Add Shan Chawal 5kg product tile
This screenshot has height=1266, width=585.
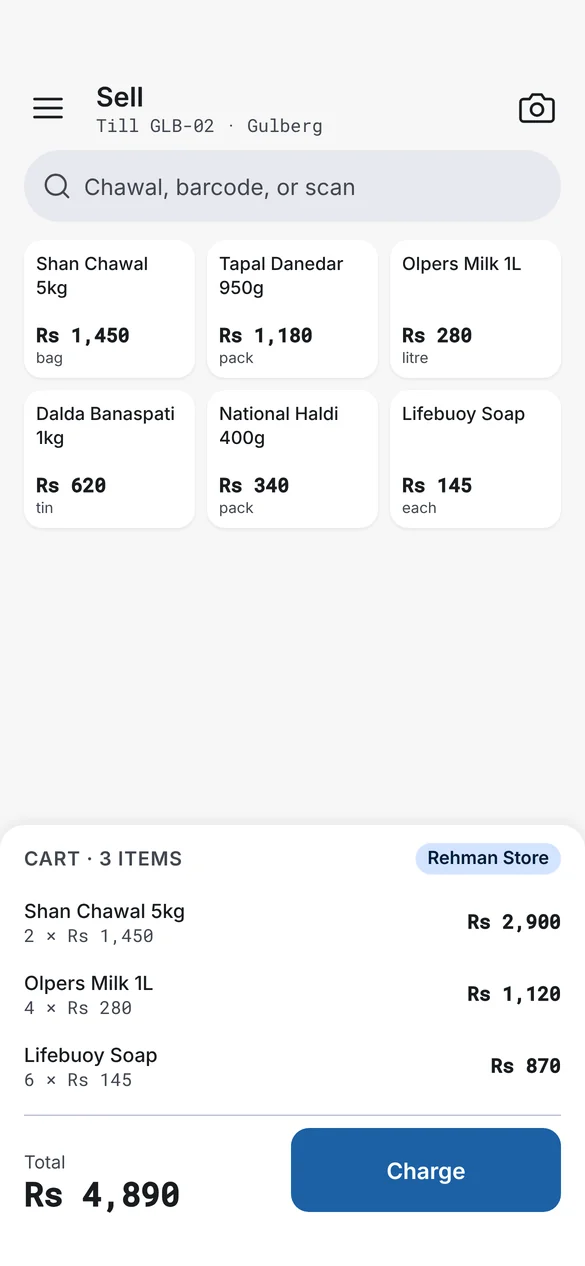[109, 309]
